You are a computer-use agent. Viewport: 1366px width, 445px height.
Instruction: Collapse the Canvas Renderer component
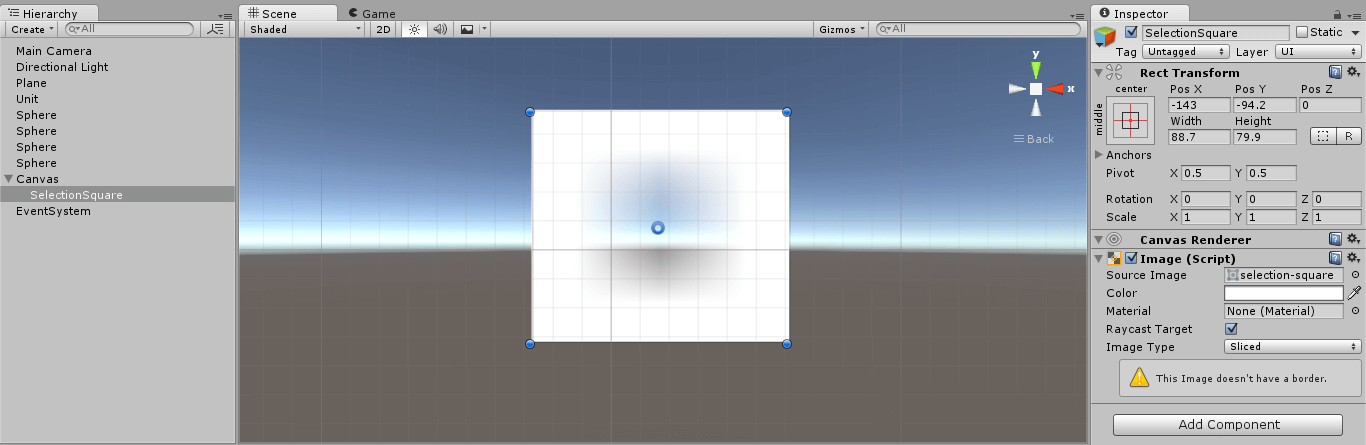point(1099,240)
